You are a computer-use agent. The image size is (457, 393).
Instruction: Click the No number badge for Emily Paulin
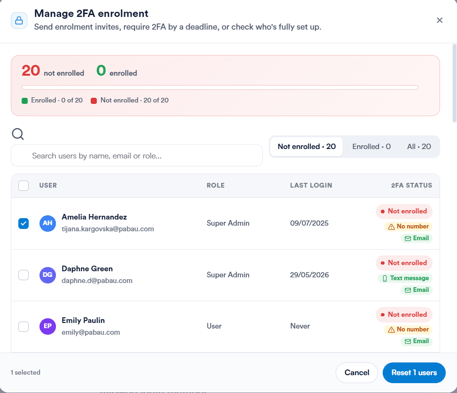pyautogui.click(x=408, y=329)
